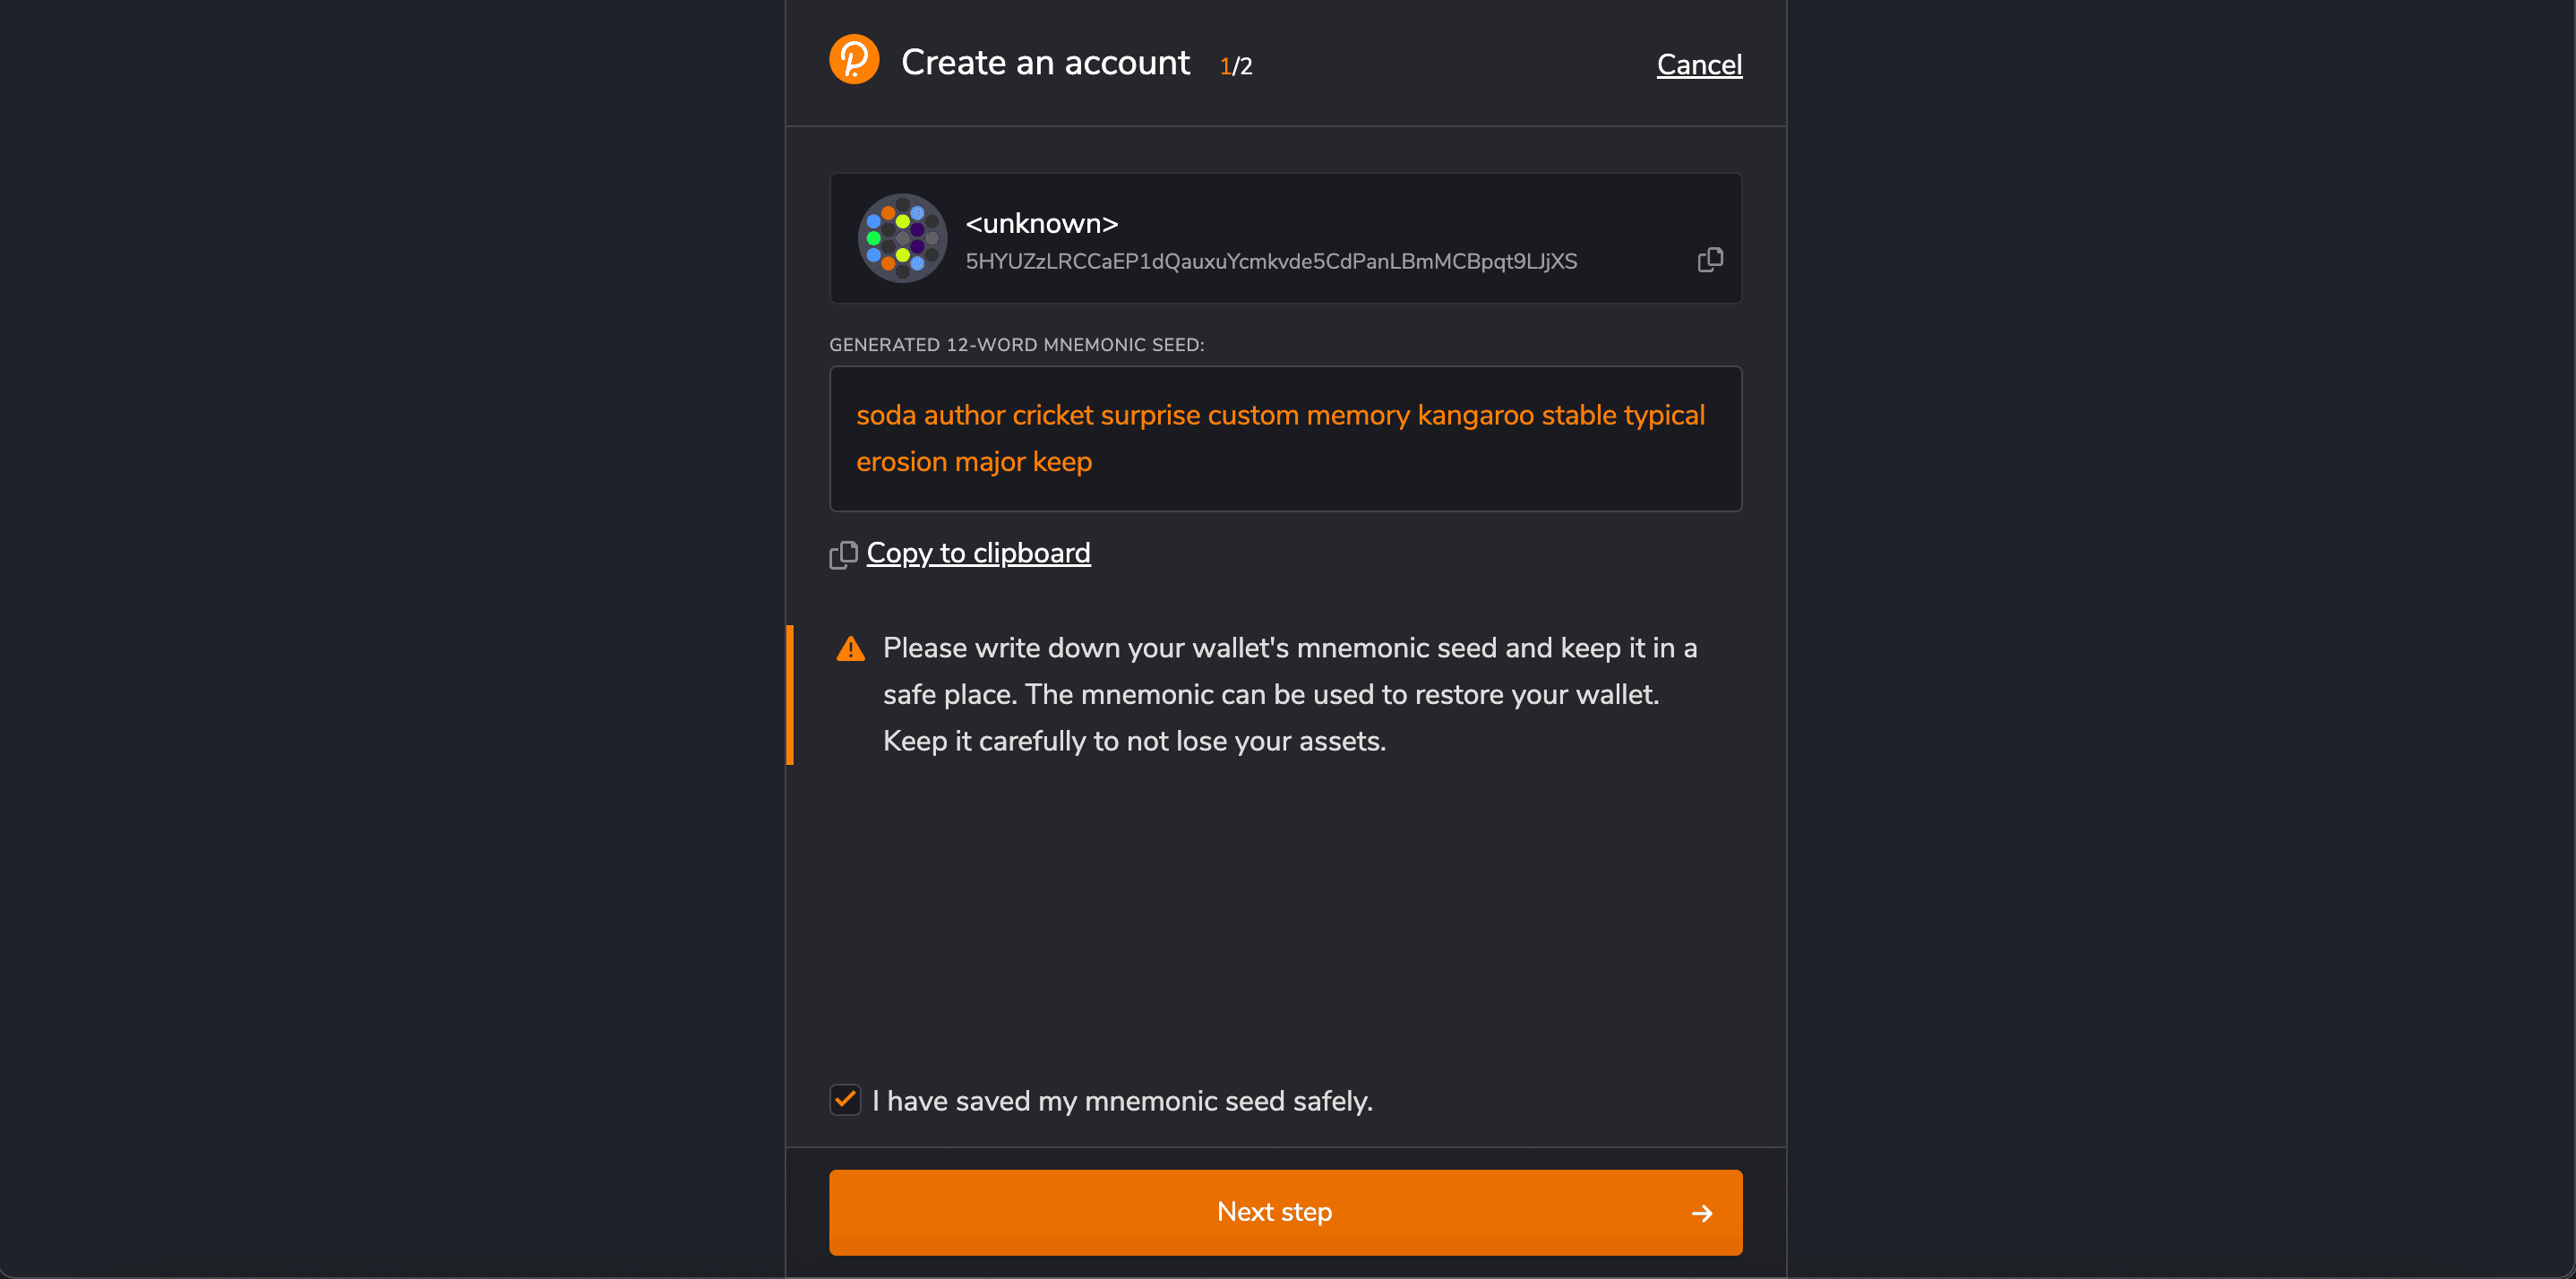Click the 1/2 step indicator
The image size is (2576, 1279).
click(1235, 66)
